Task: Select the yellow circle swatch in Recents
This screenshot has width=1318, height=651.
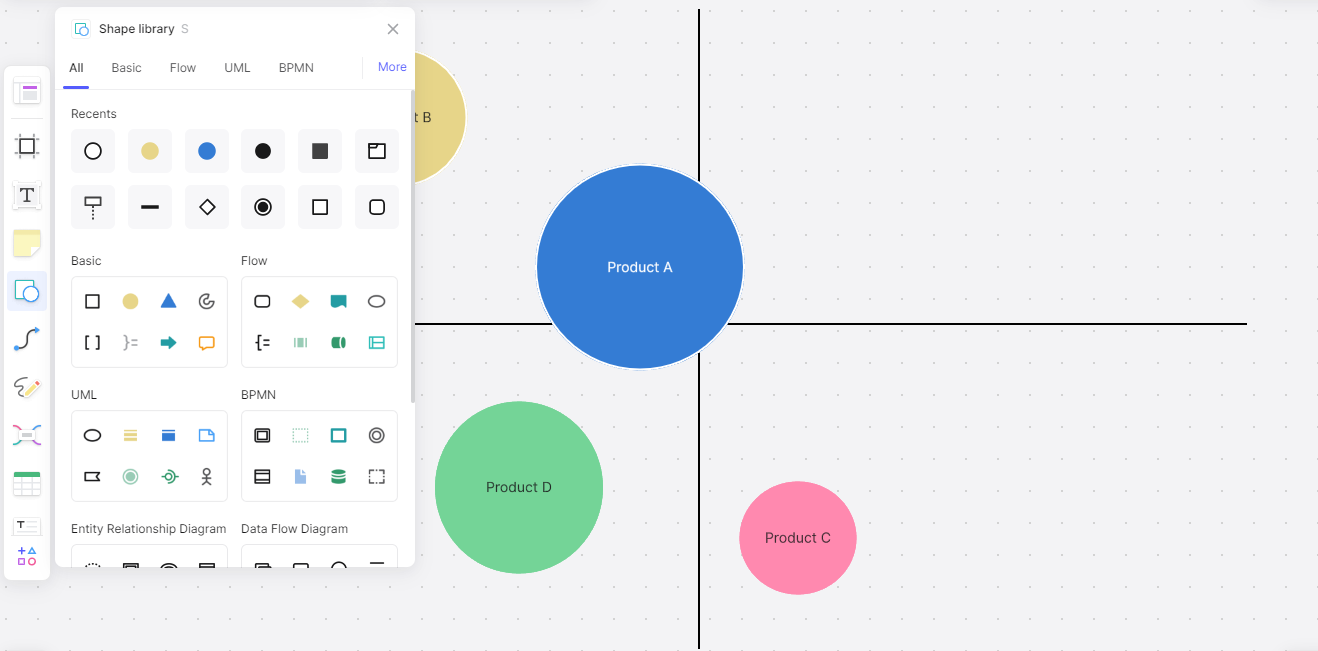Action: [x=149, y=150]
